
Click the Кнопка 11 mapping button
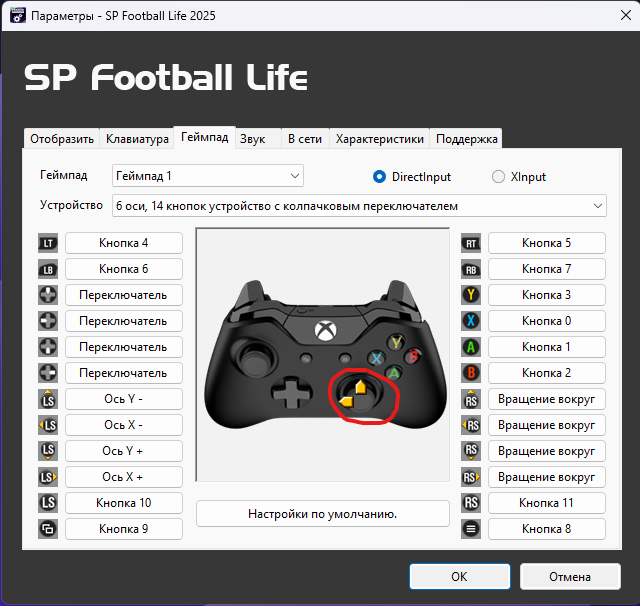coord(547,503)
